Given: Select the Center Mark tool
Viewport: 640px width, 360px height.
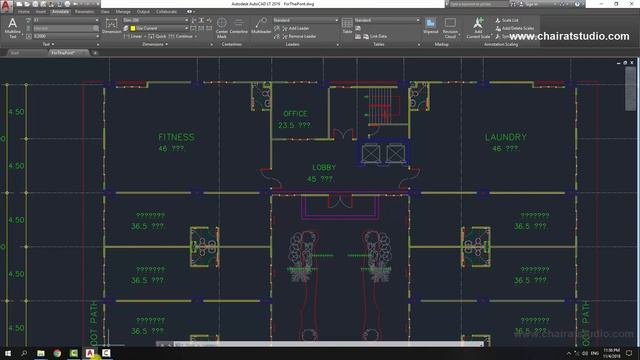Looking at the screenshot, I should tap(222, 28).
